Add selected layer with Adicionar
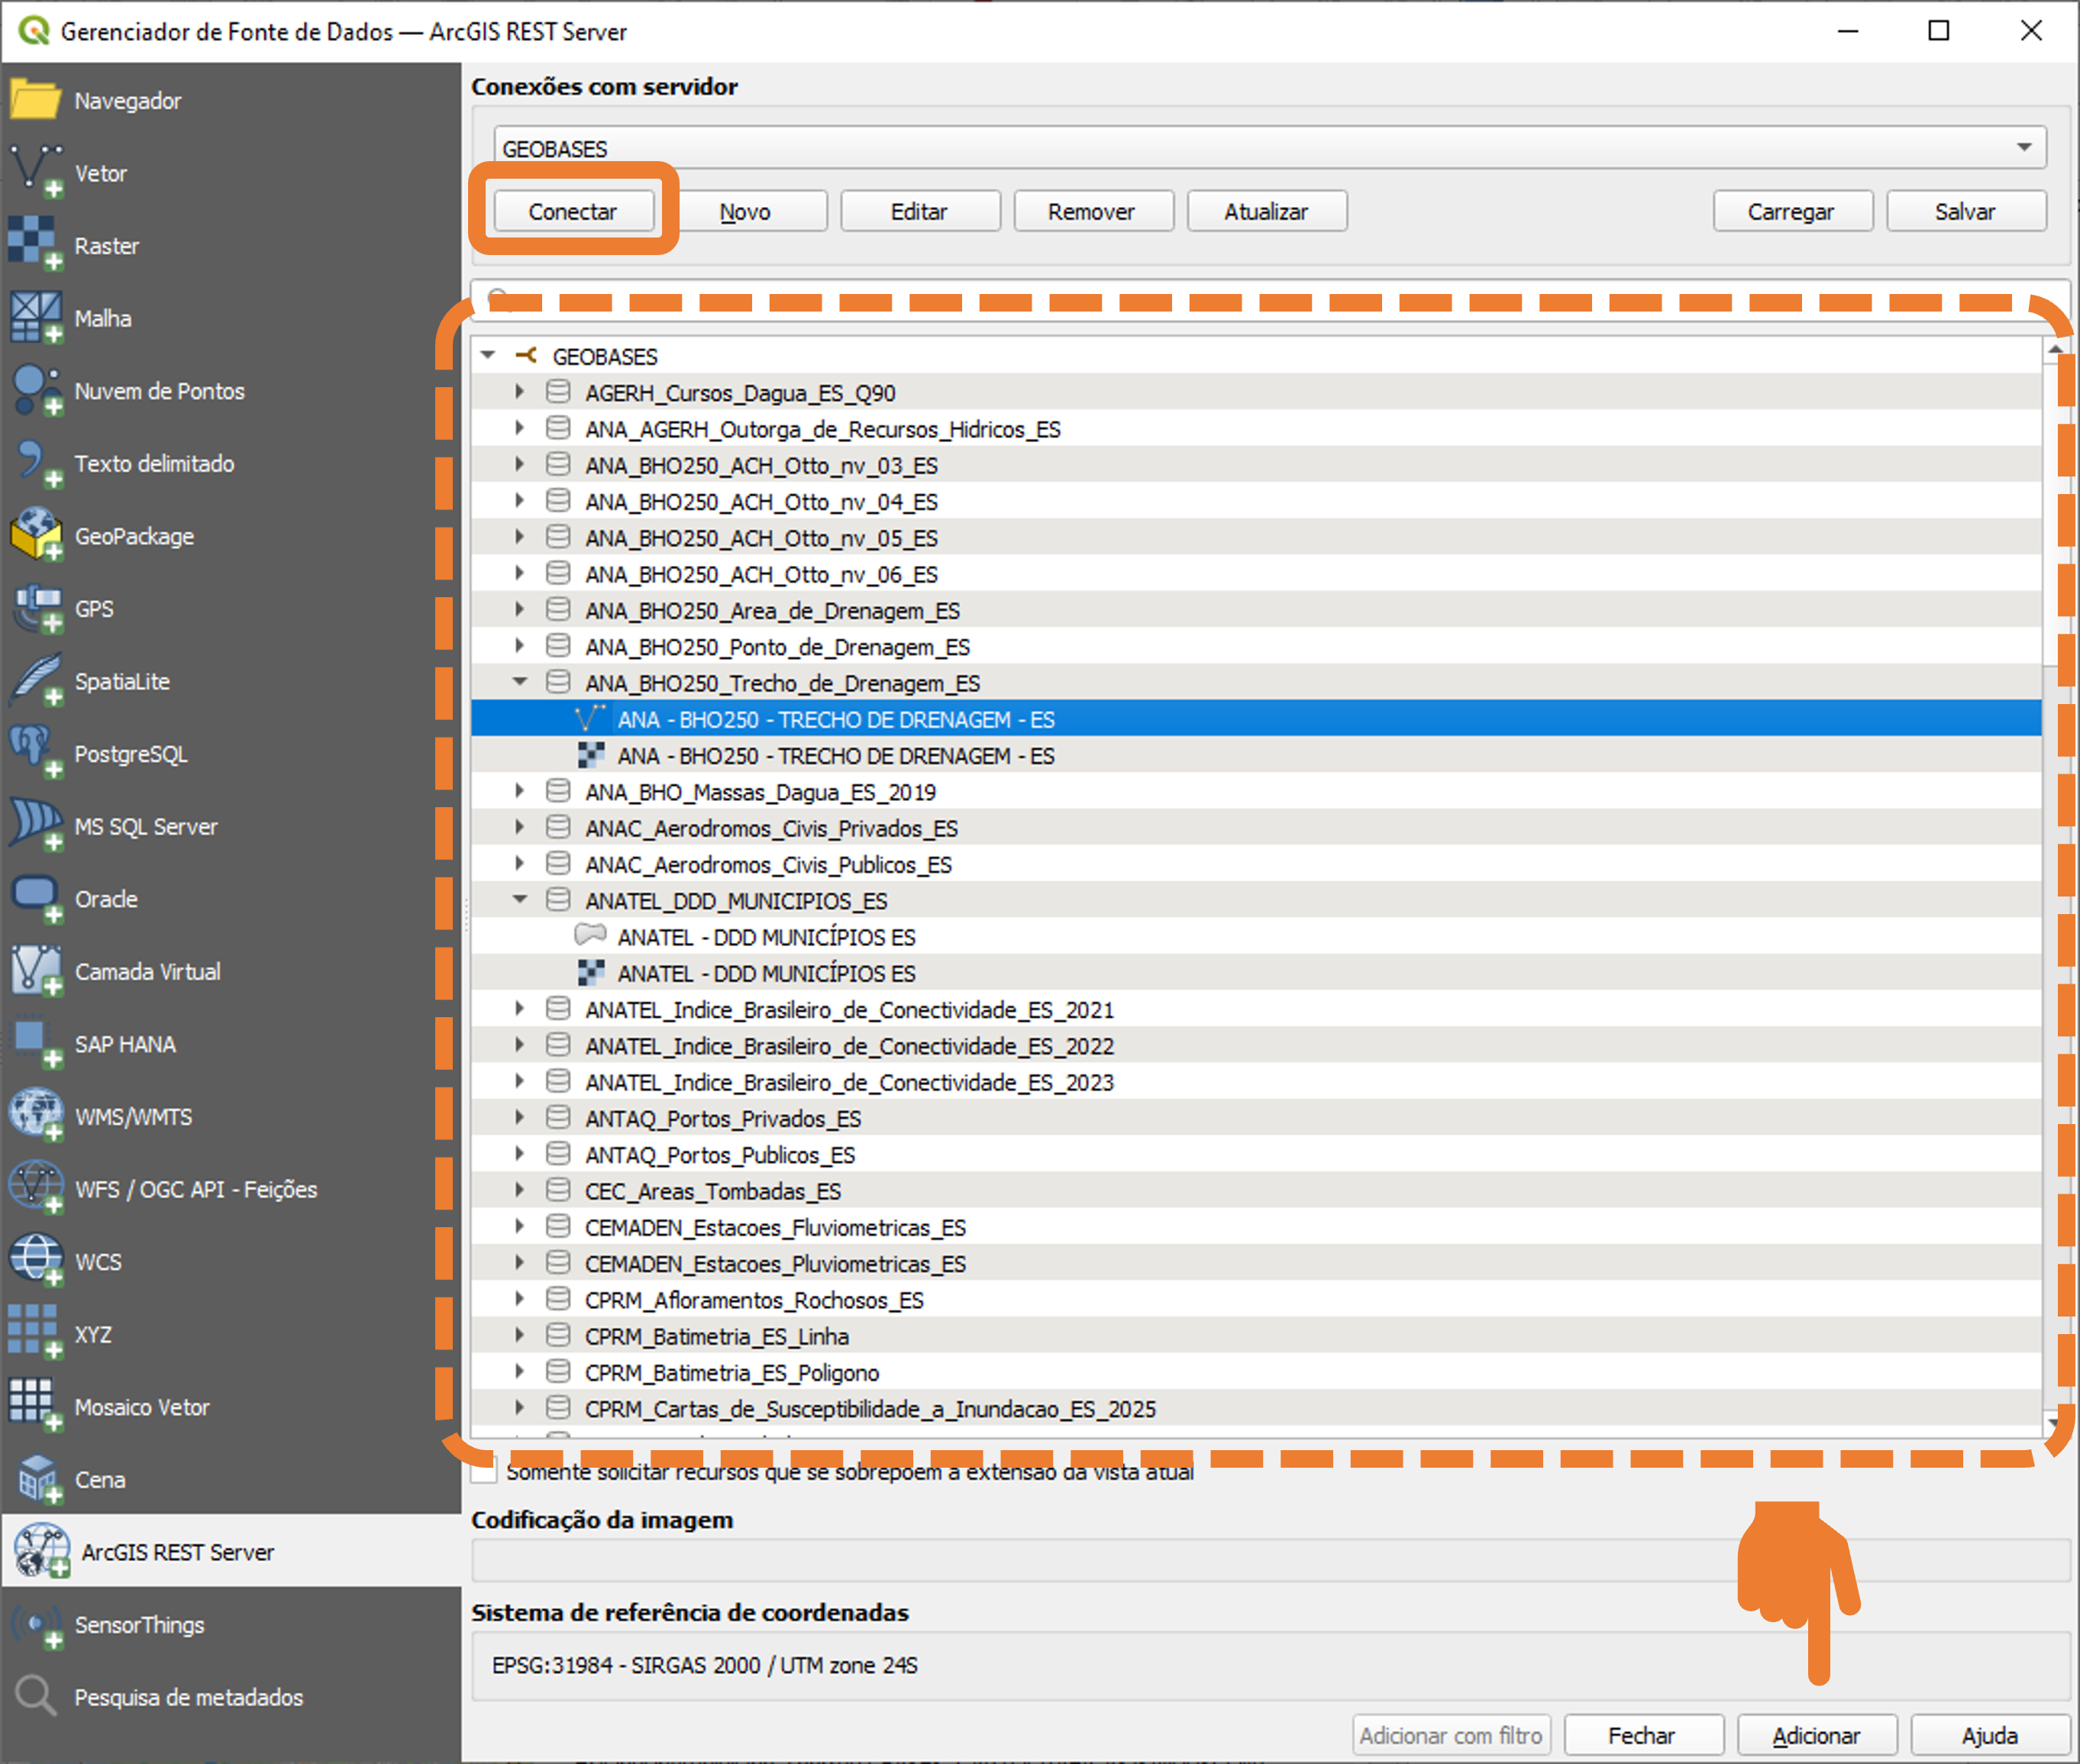 [x=1817, y=1735]
